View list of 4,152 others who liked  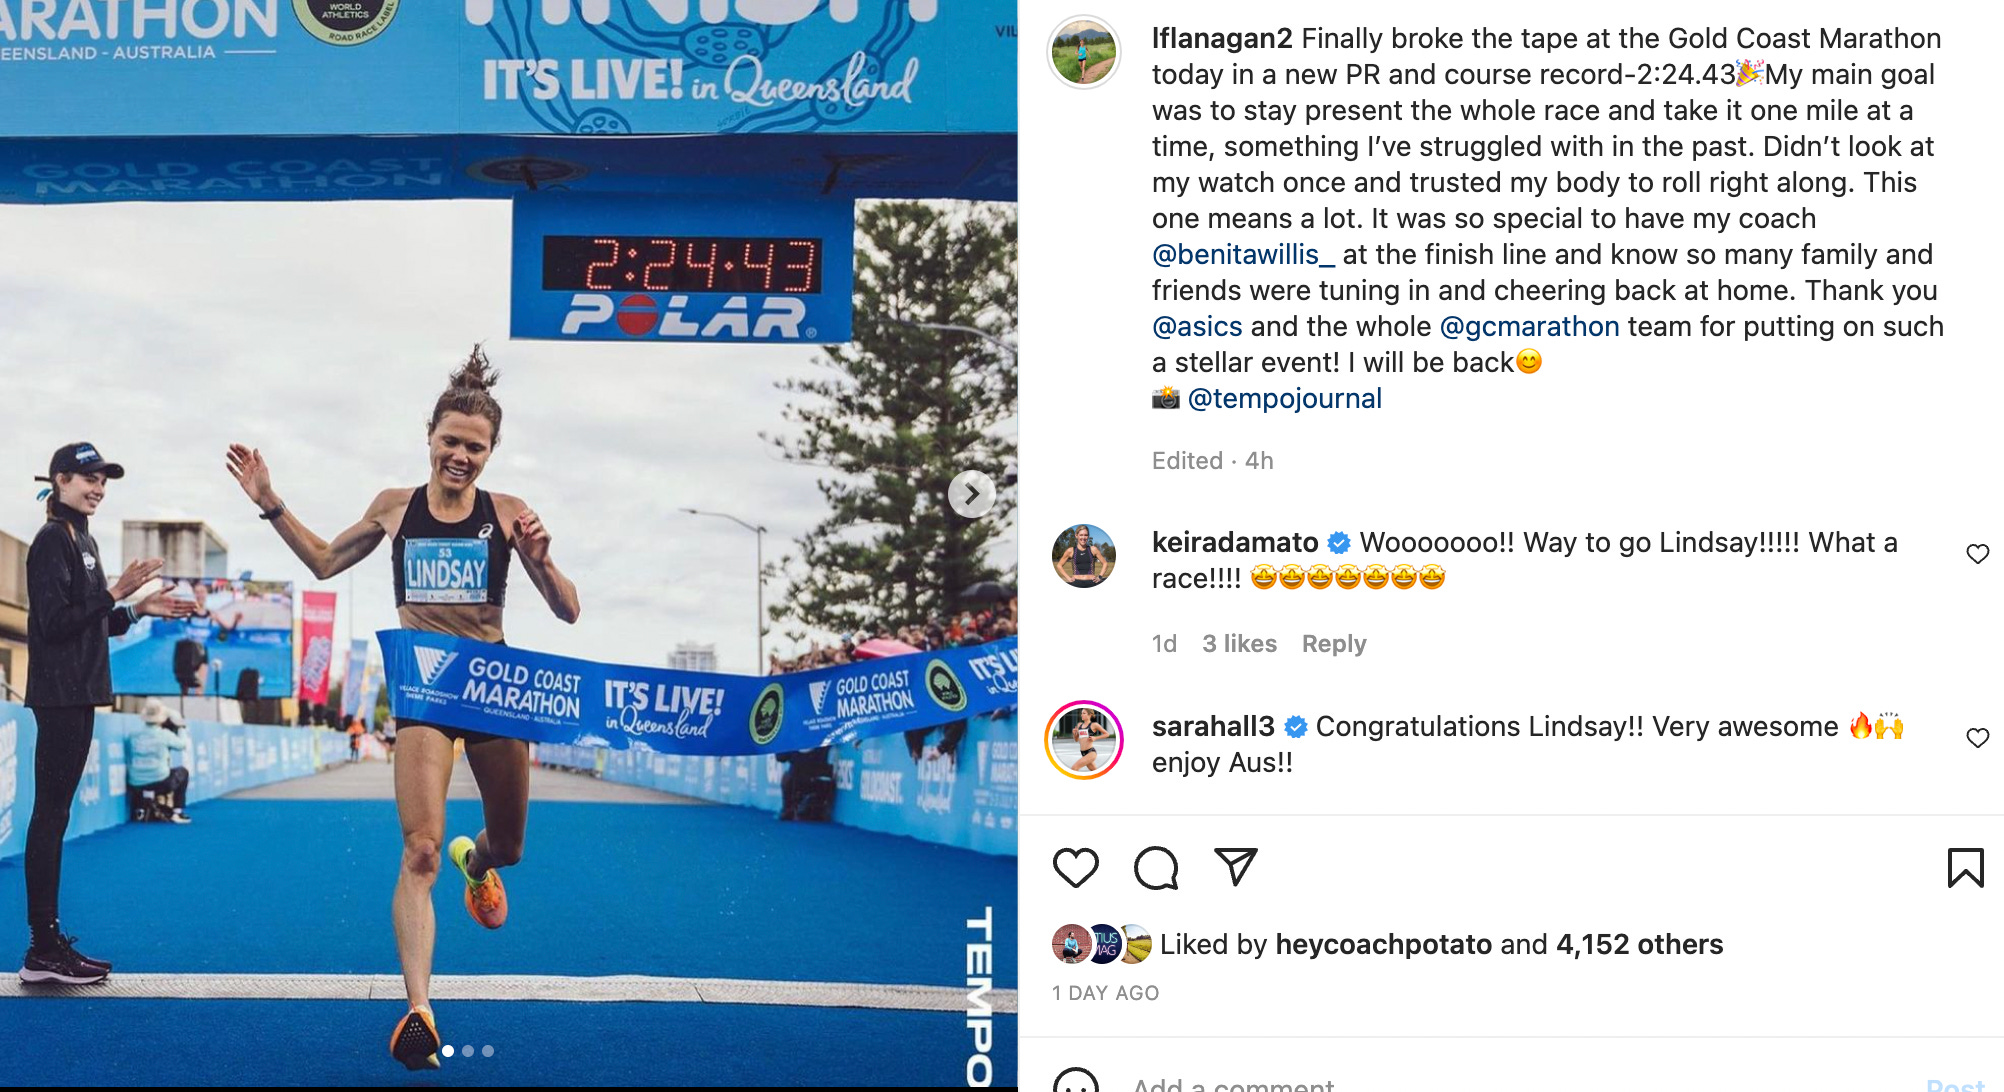1640,945
